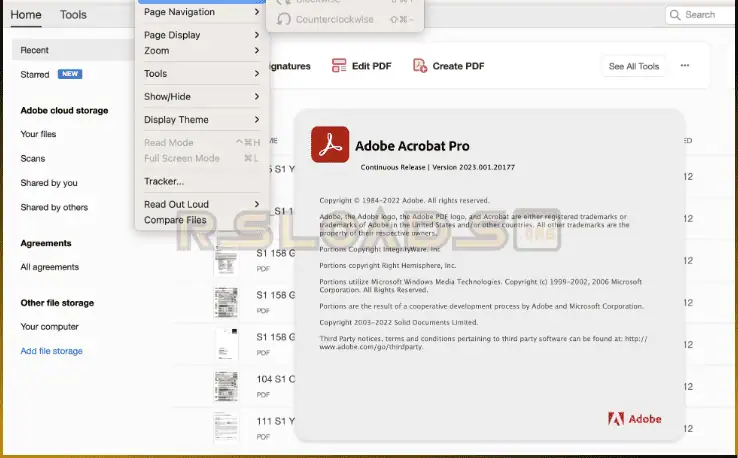Click the See All Tools button

(634, 66)
